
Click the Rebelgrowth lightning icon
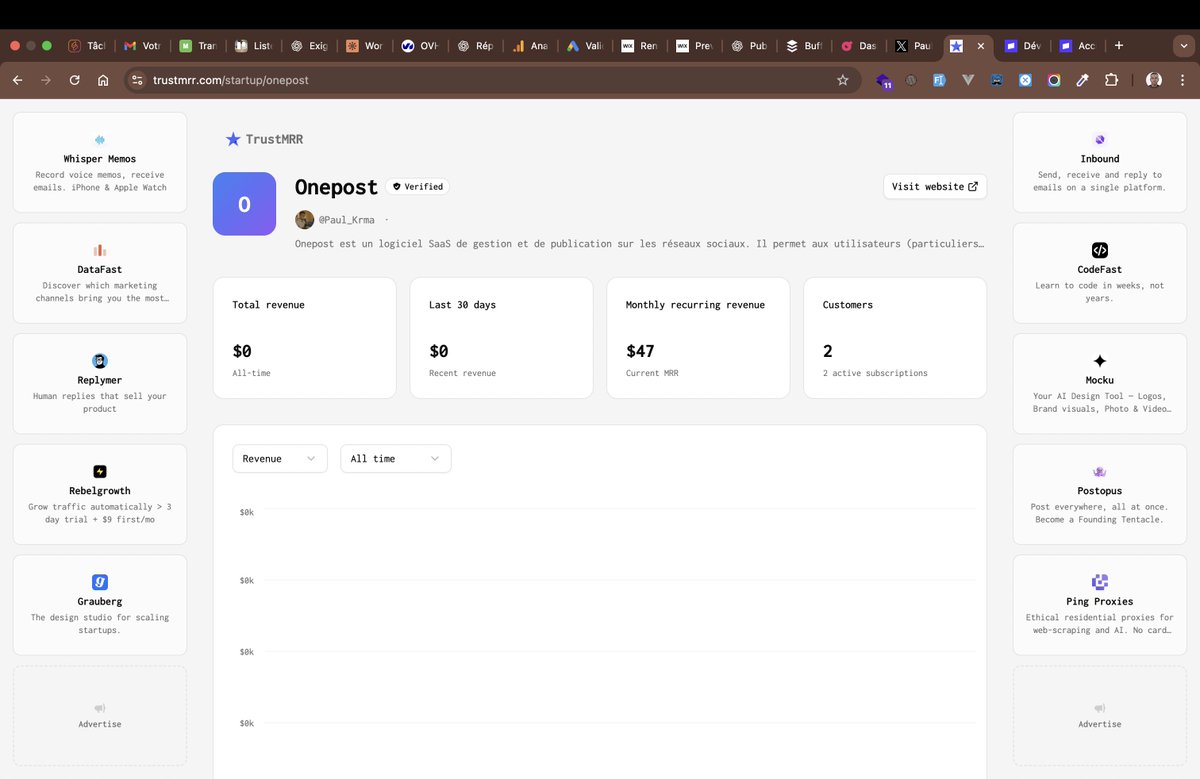pos(100,472)
